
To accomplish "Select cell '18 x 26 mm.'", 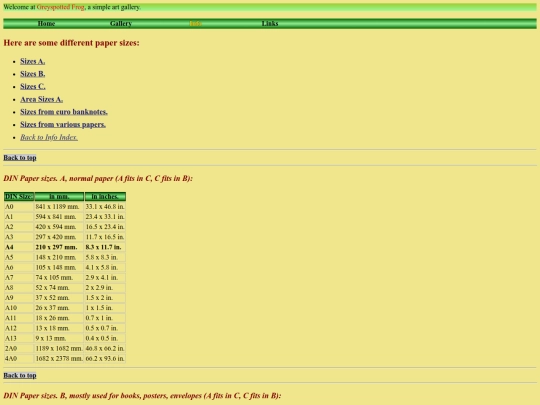I will click(x=59, y=318).
